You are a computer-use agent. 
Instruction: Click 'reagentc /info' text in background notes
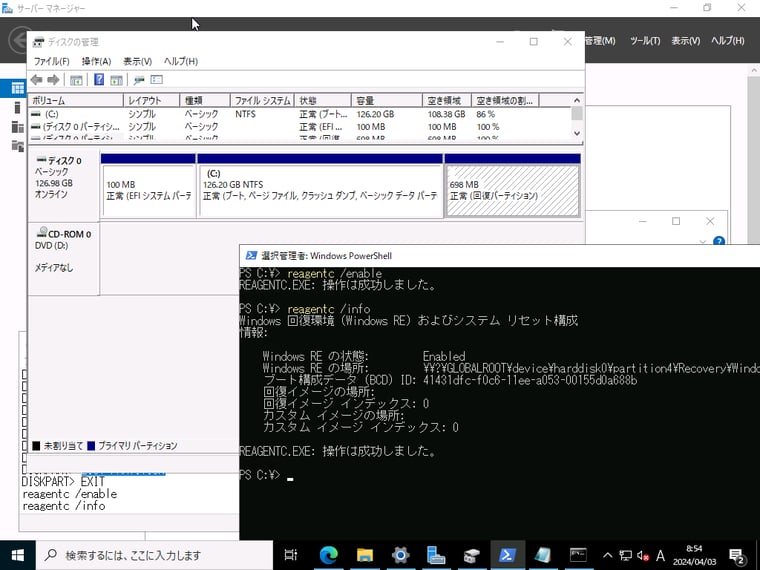pyautogui.click(x=64, y=506)
